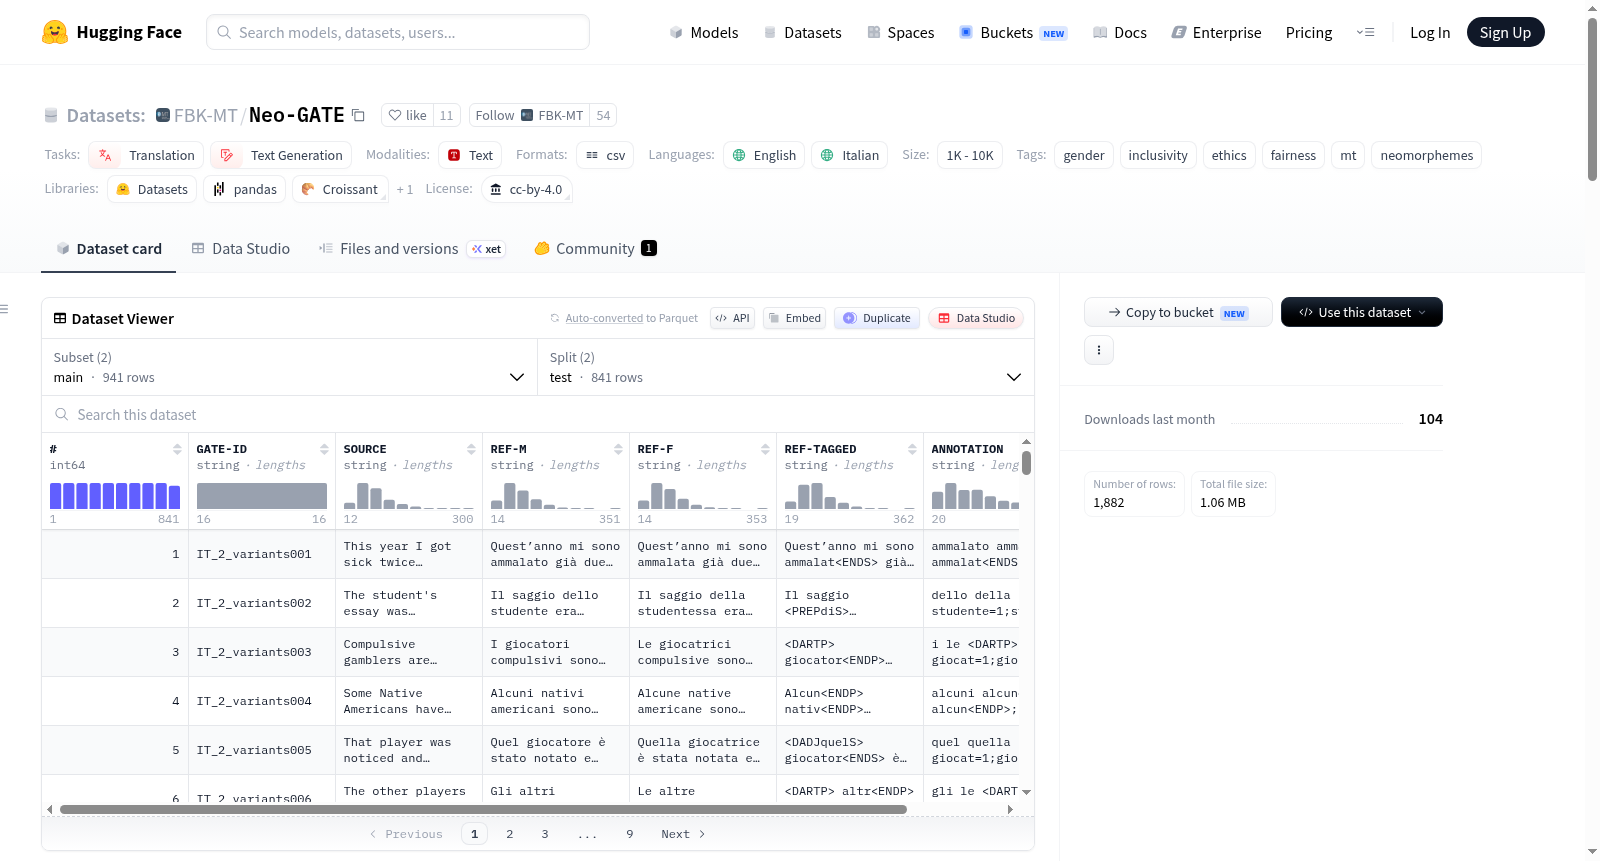Click the table horizontal scrollbar
The image size is (1600, 861).
tap(483, 809)
